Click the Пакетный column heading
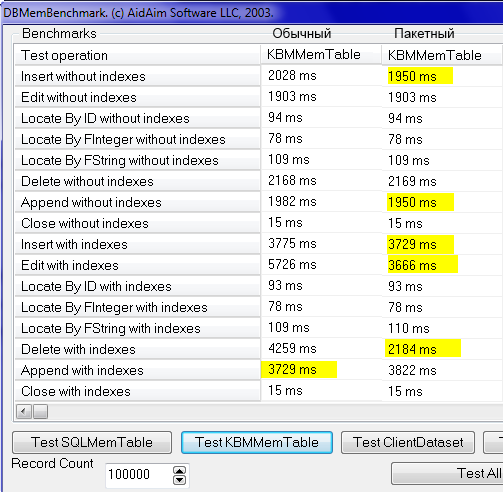 pyautogui.click(x=424, y=33)
